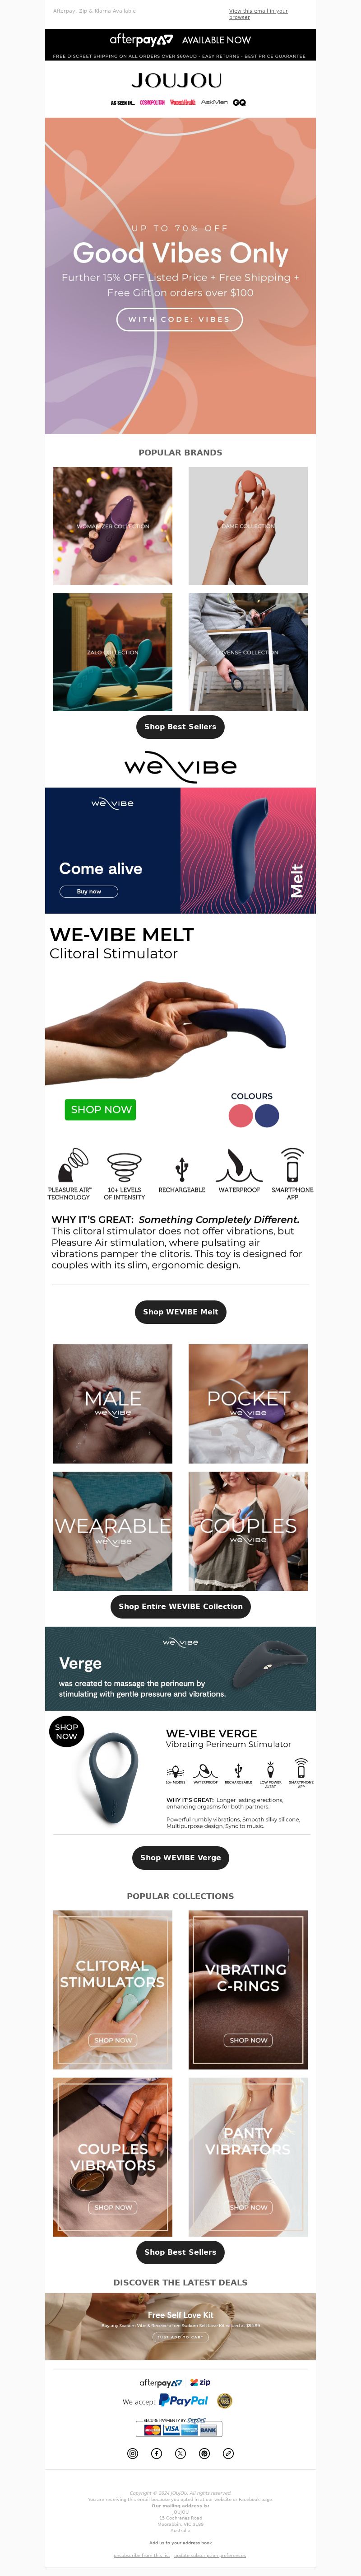Open the Instagram icon in footer

[132, 2453]
